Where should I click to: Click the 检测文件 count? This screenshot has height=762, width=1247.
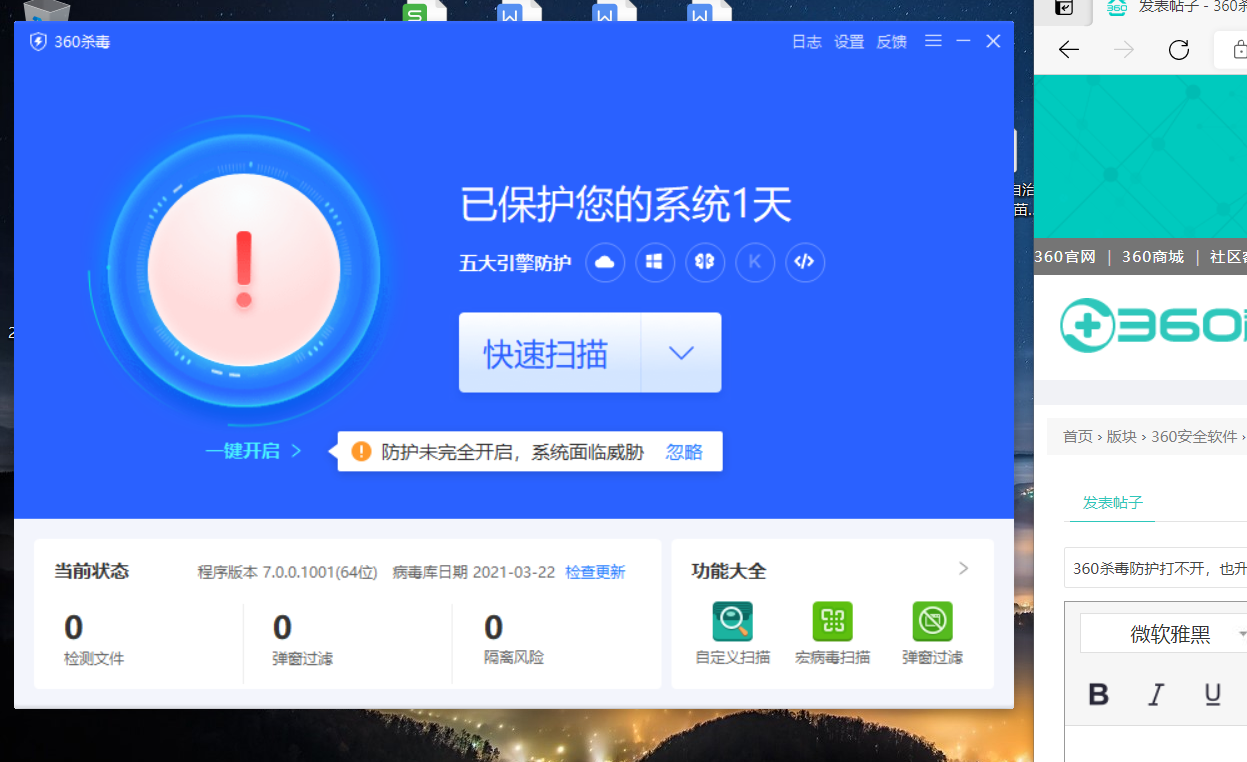click(74, 628)
